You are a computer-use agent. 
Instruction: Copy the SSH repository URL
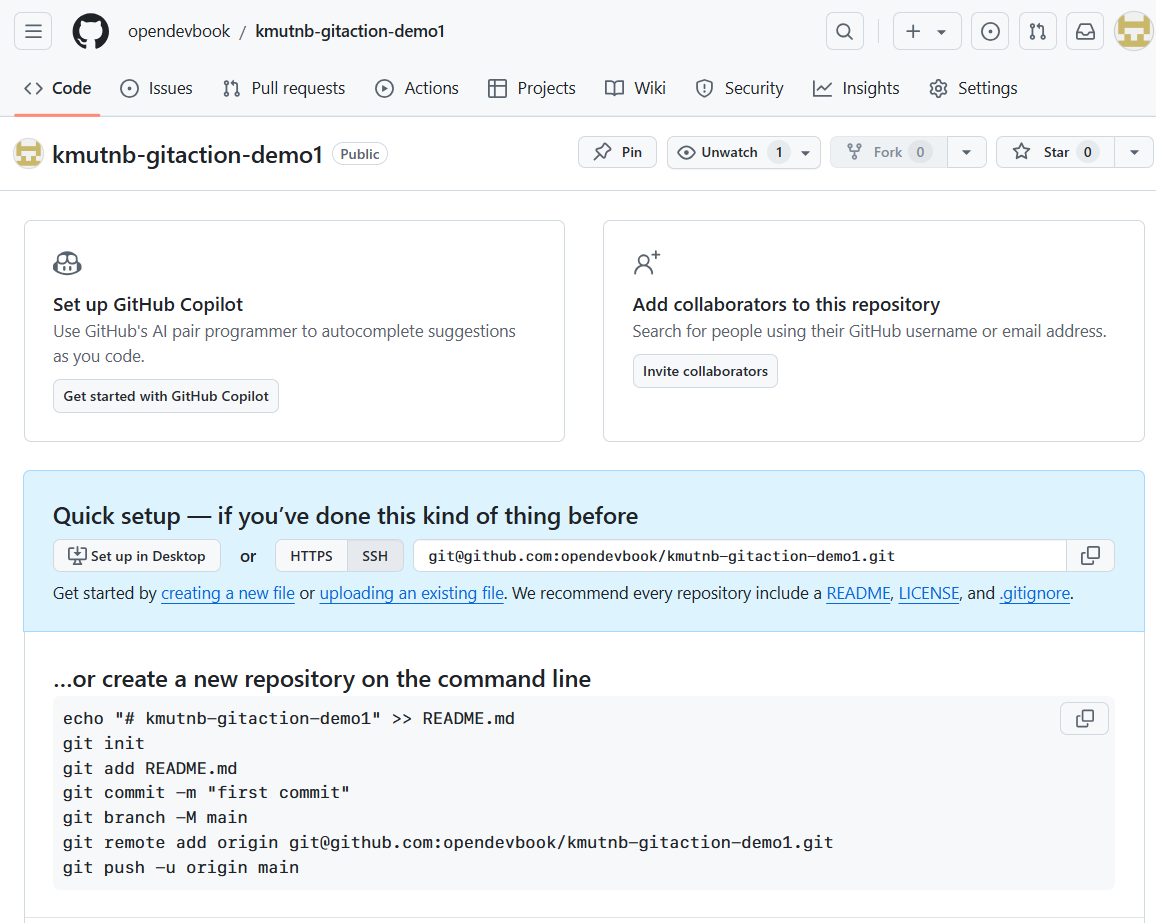tap(1090, 555)
